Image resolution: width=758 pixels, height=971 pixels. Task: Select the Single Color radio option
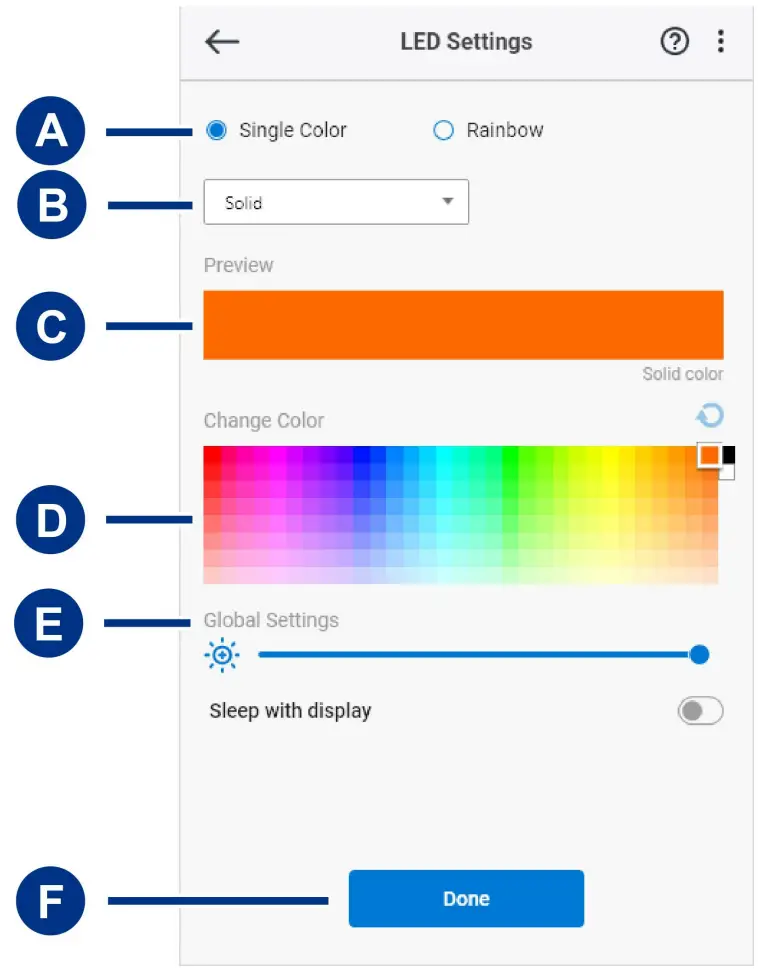pyautogui.click(x=216, y=130)
